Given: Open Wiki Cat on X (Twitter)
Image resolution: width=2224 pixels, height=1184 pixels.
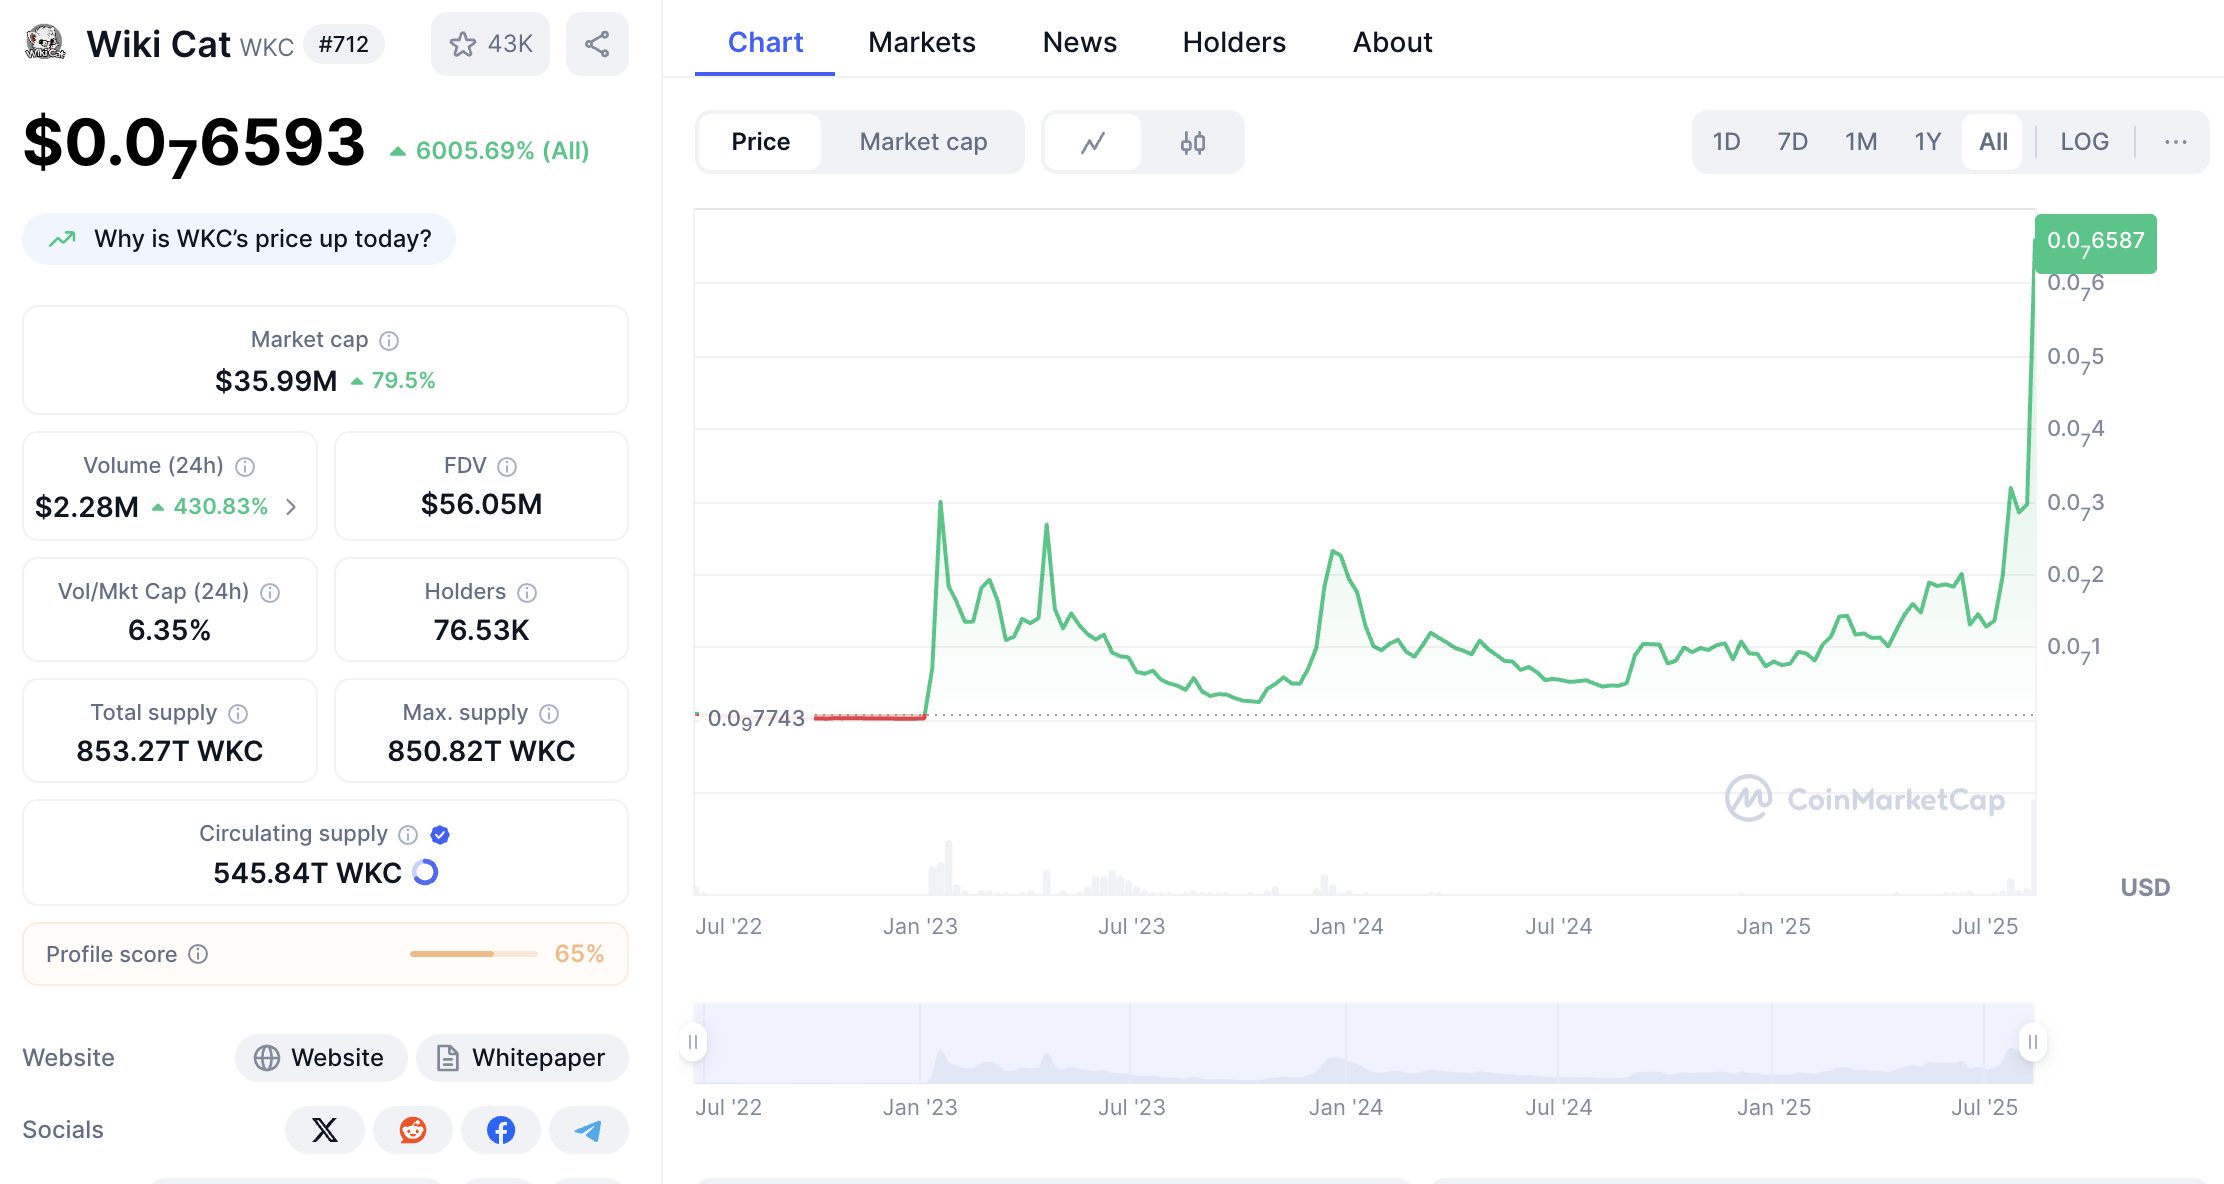Looking at the screenshot, I should 324,1129.
